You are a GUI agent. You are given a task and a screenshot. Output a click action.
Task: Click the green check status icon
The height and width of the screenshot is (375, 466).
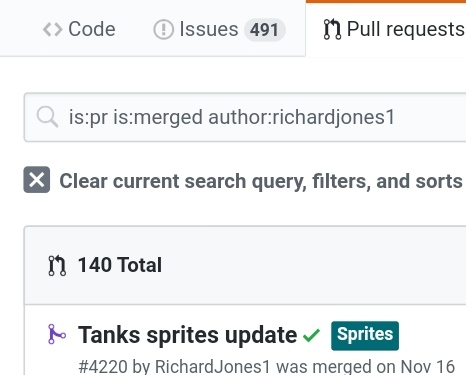(311, 335)
